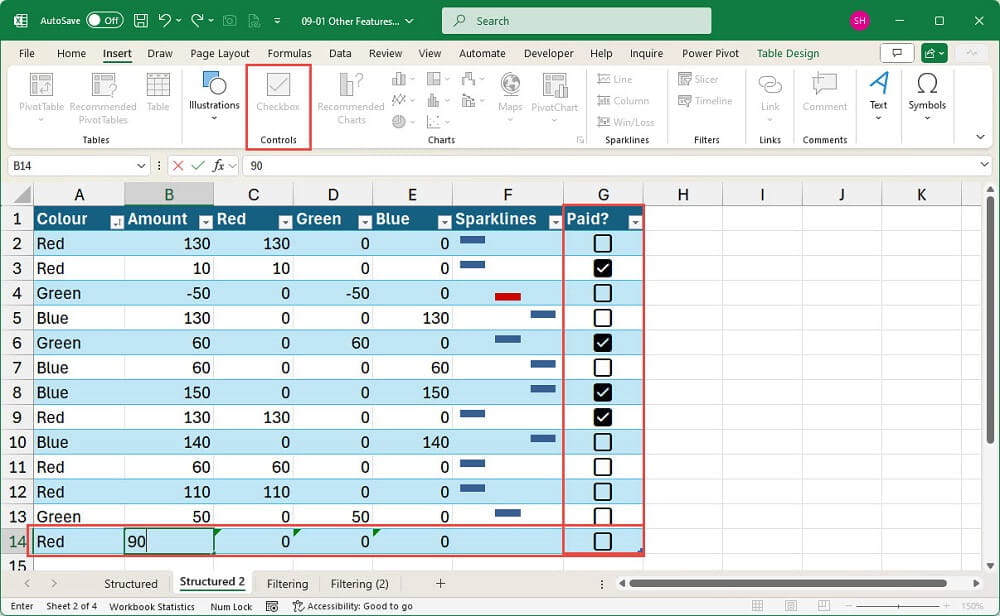Click the Insert Function fx icon

pos(218,166)
